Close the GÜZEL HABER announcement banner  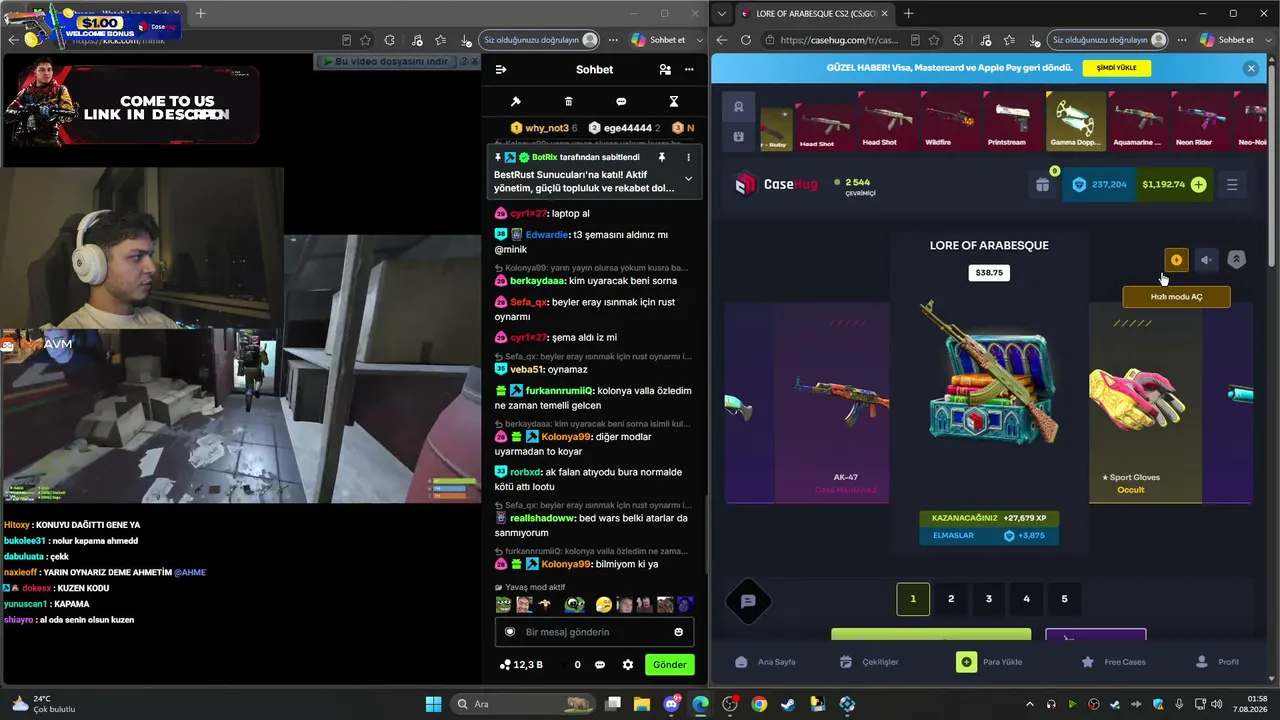(x=1251, y=68)
